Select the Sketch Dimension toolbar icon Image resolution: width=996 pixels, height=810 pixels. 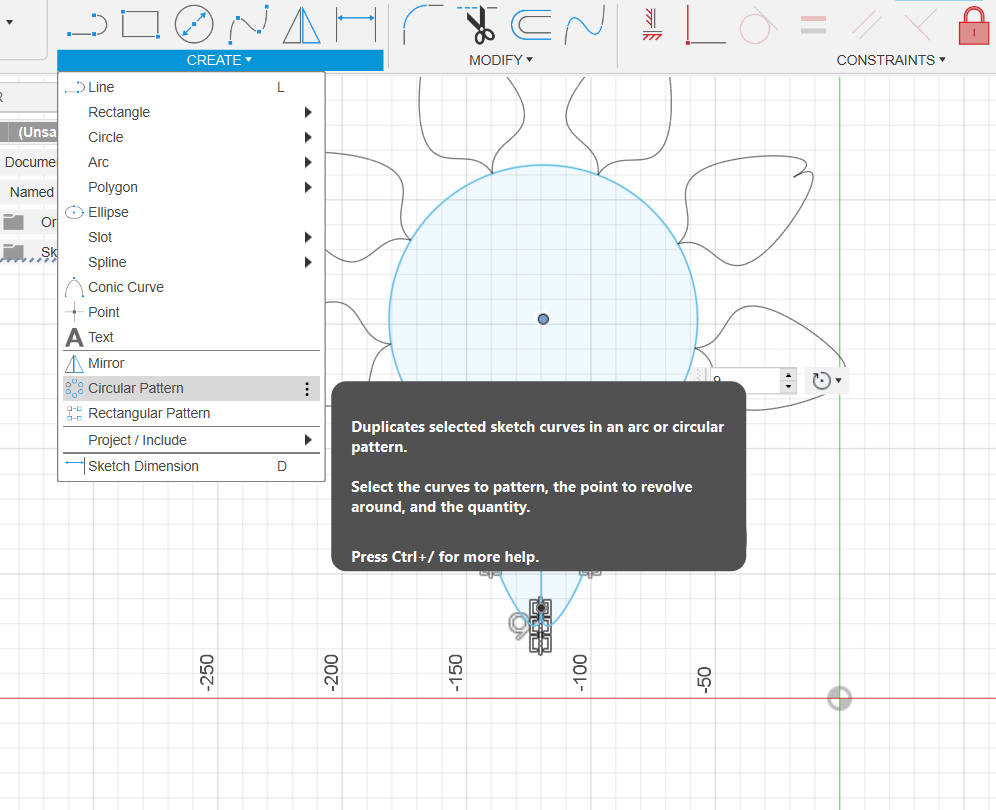tap(356, 24)
